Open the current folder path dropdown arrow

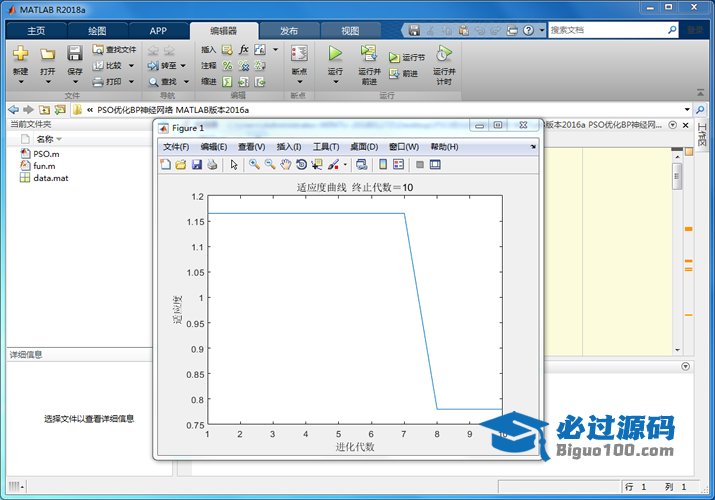click(687, 109)
